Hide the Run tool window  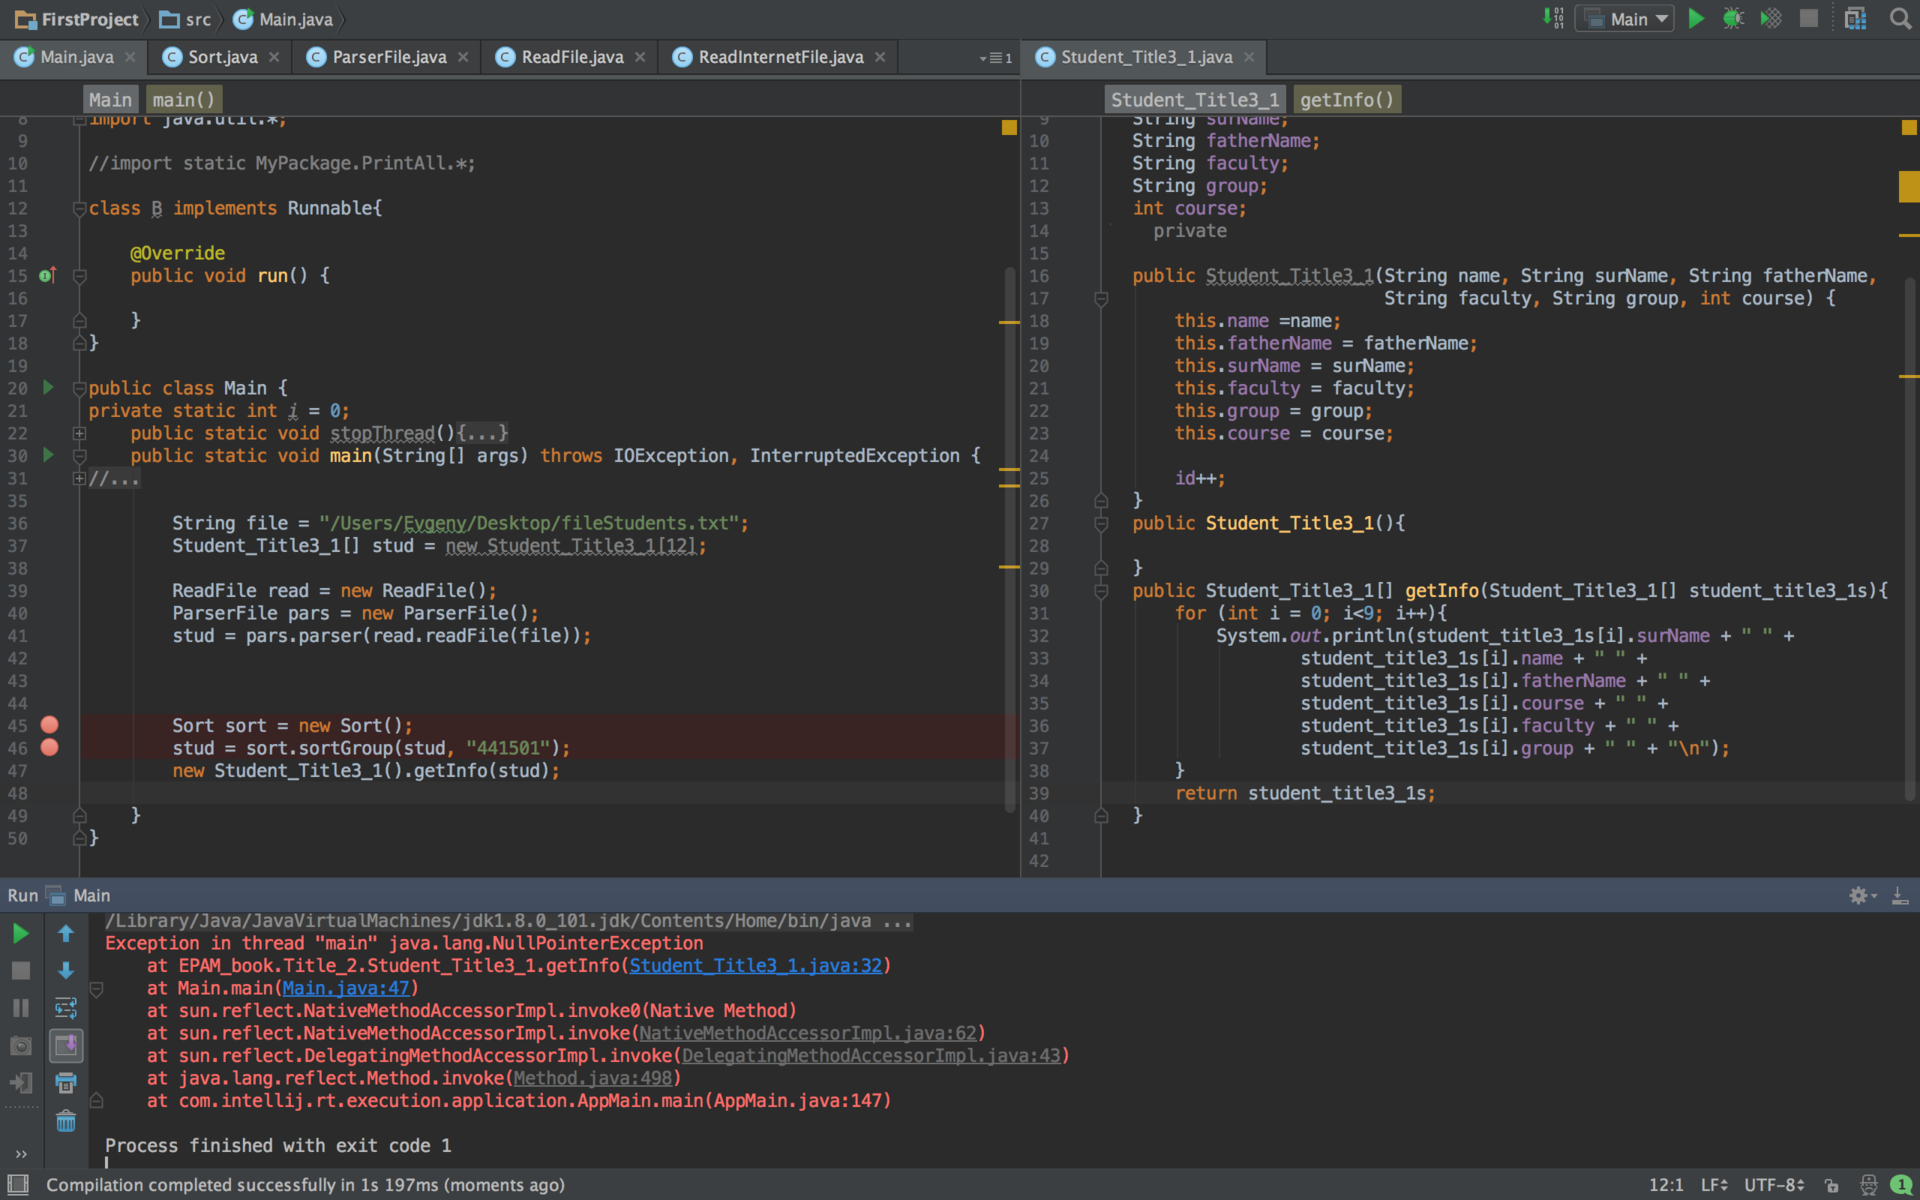click(1900, 895)
